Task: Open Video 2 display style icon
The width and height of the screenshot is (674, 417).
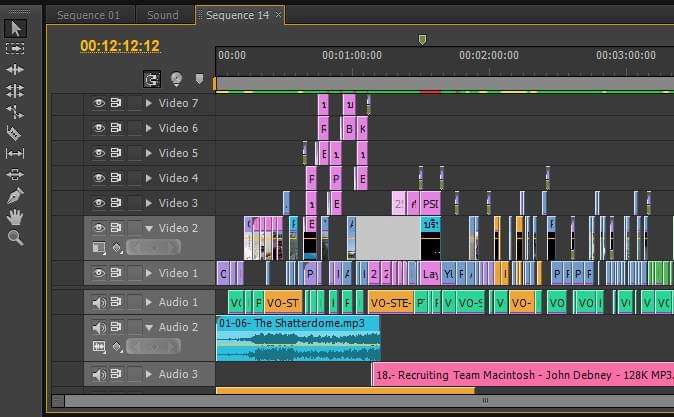Action: click(99, 248)
